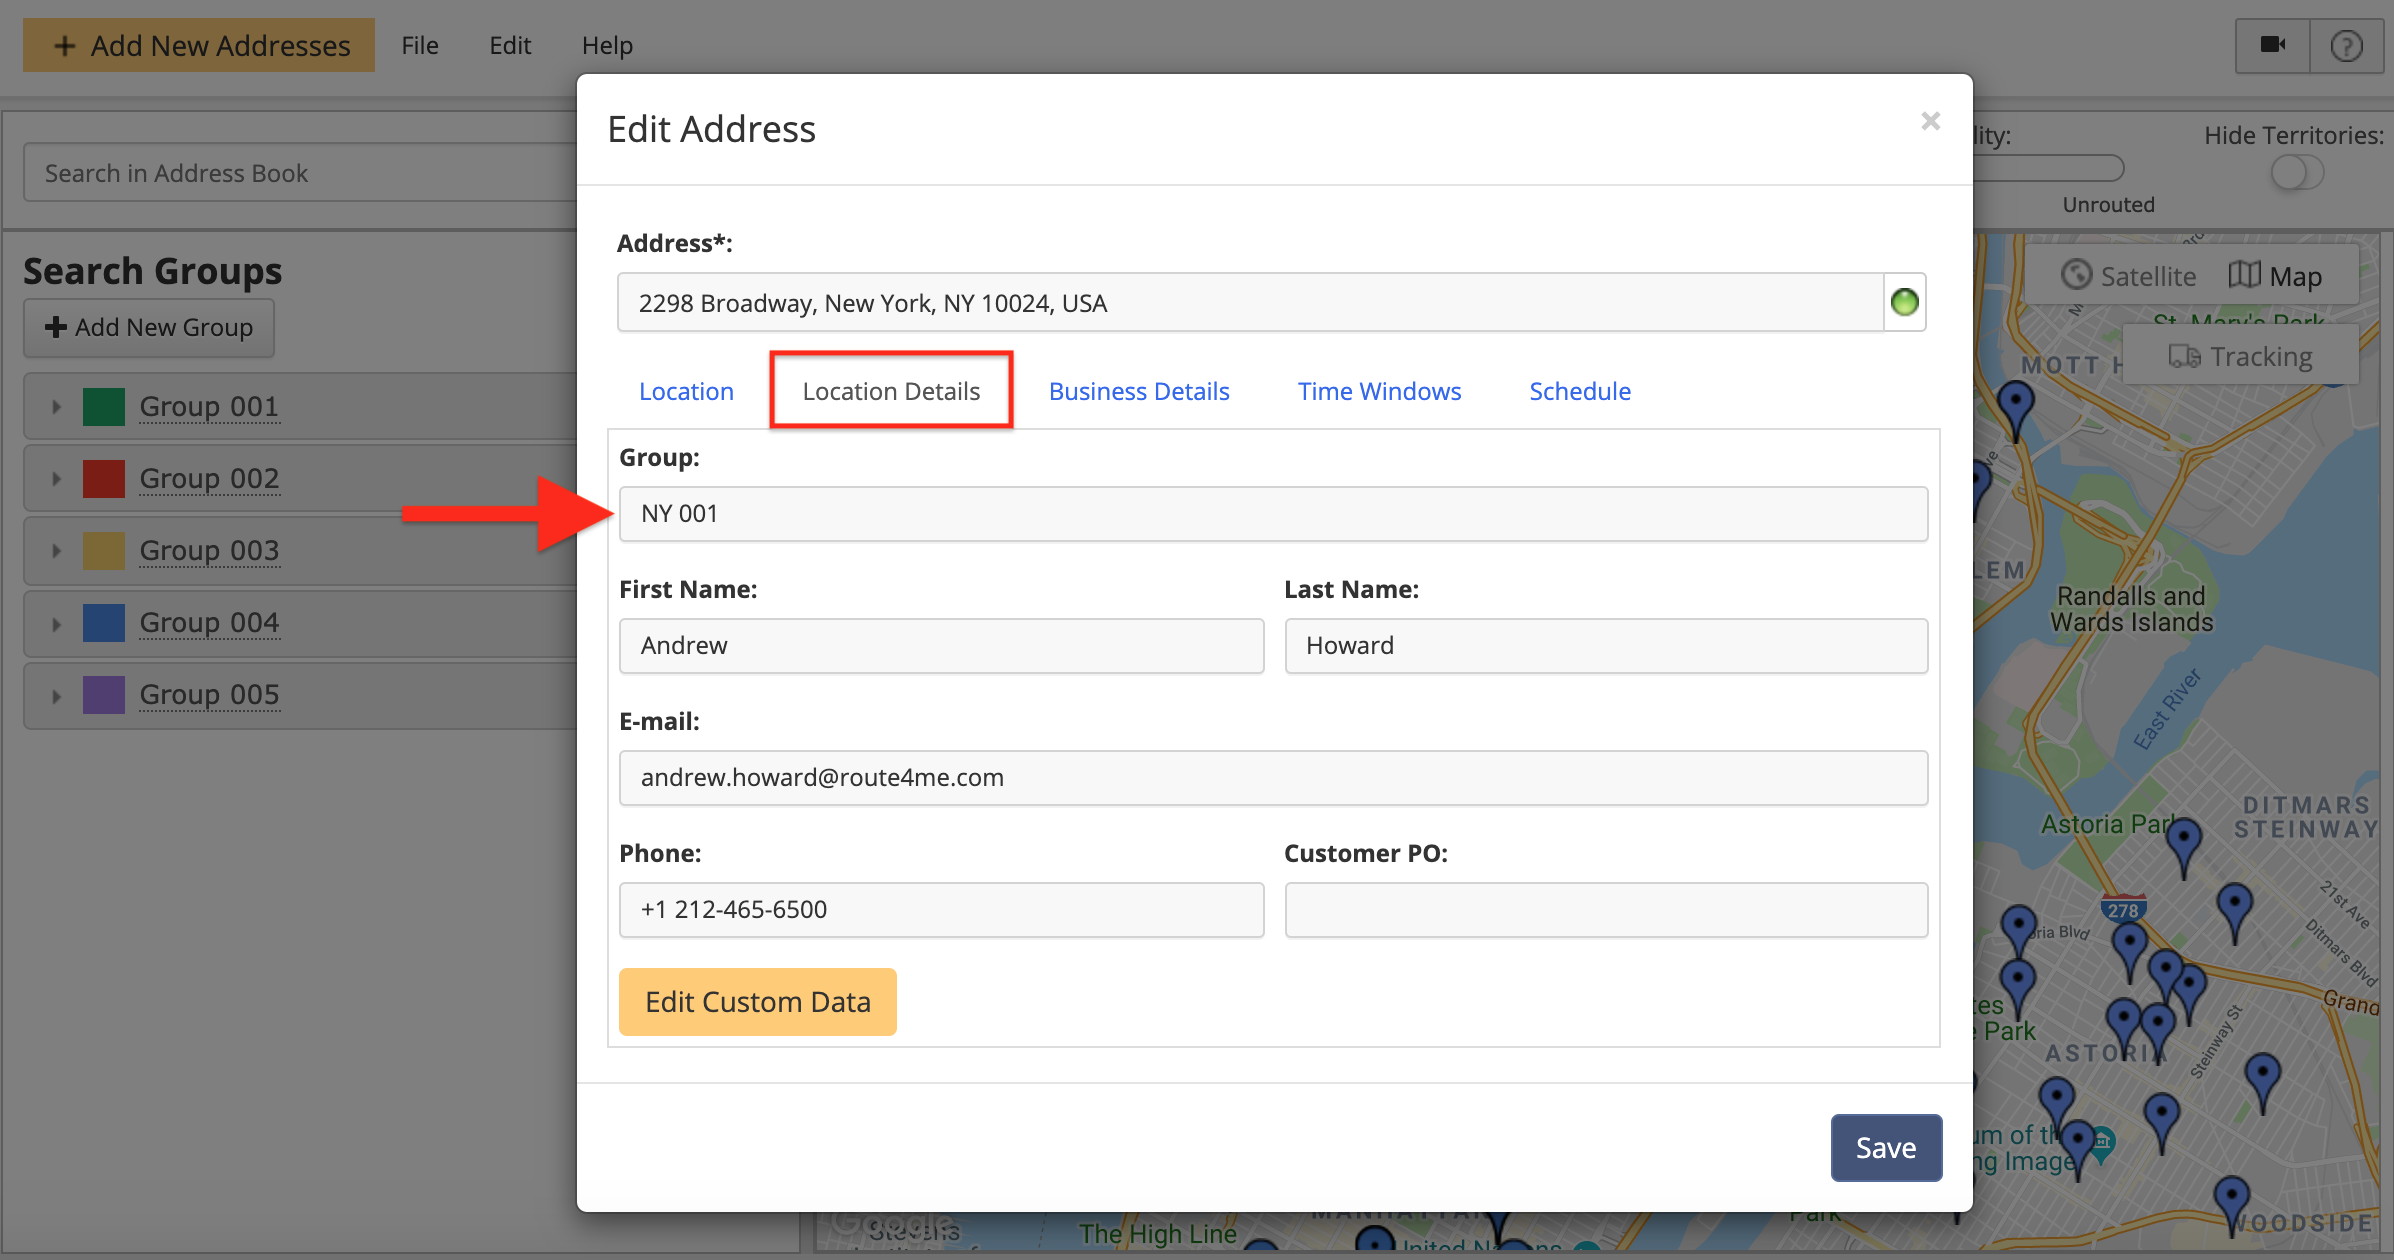Click the Map view icon
Screen dimensions: 2394x1260
[2245, 275]
